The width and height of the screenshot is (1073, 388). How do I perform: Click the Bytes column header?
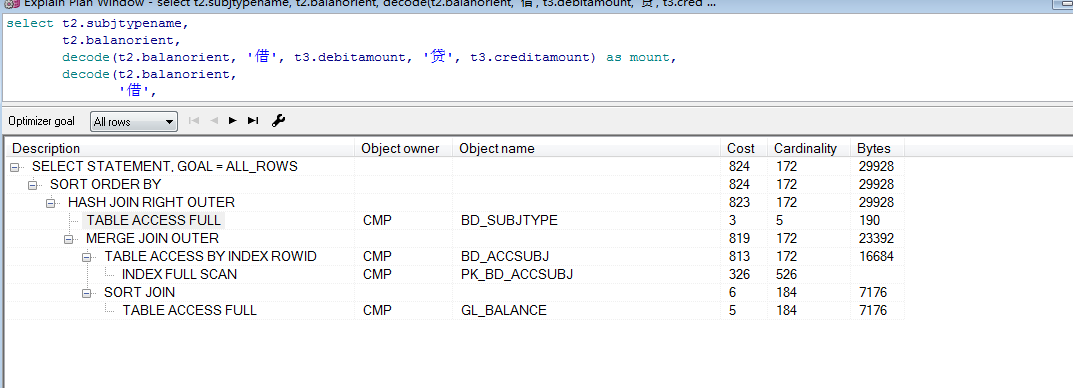pos(877,148)
